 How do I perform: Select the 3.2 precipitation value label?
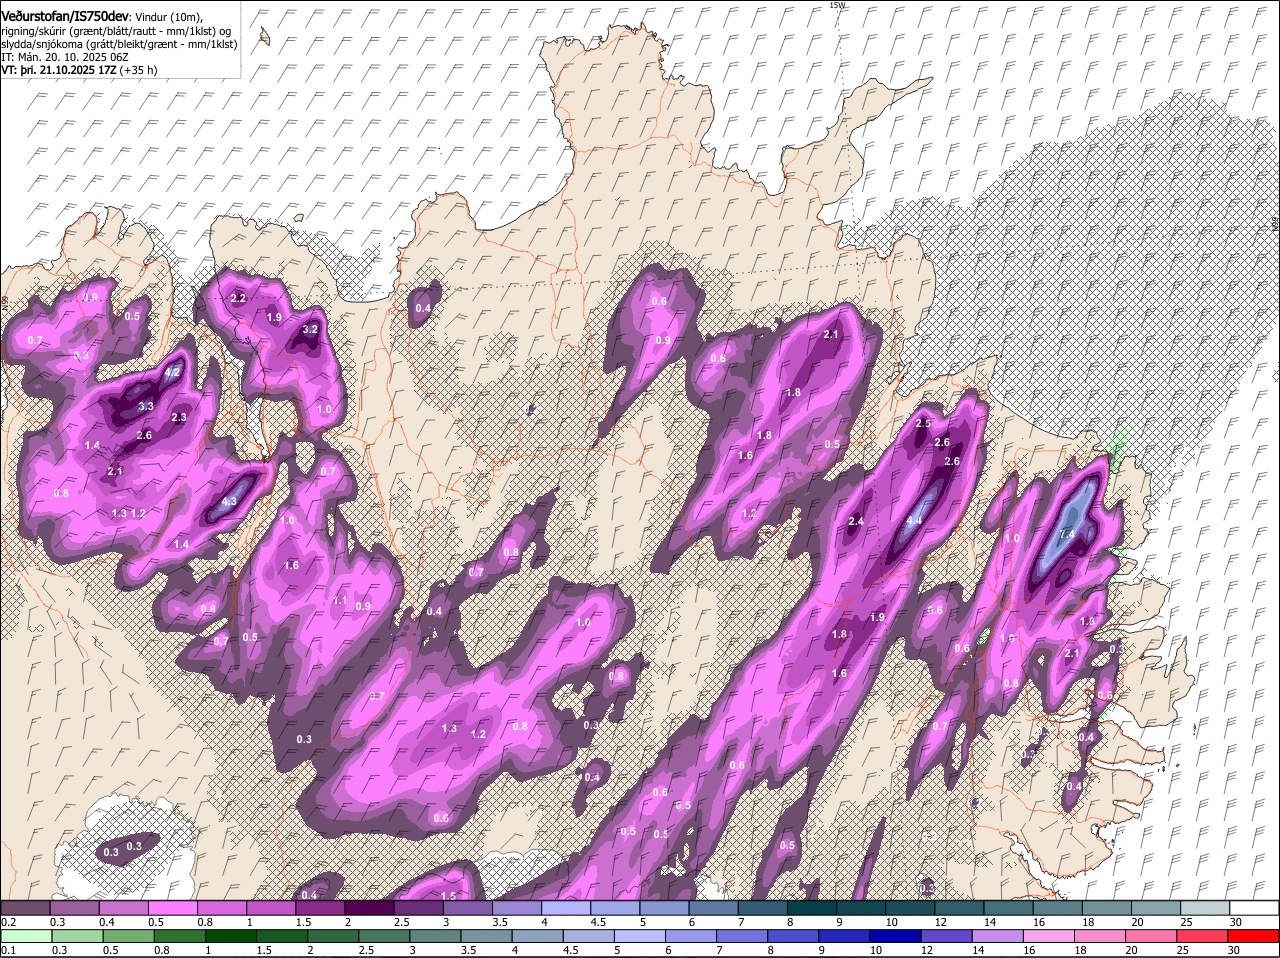310,329
